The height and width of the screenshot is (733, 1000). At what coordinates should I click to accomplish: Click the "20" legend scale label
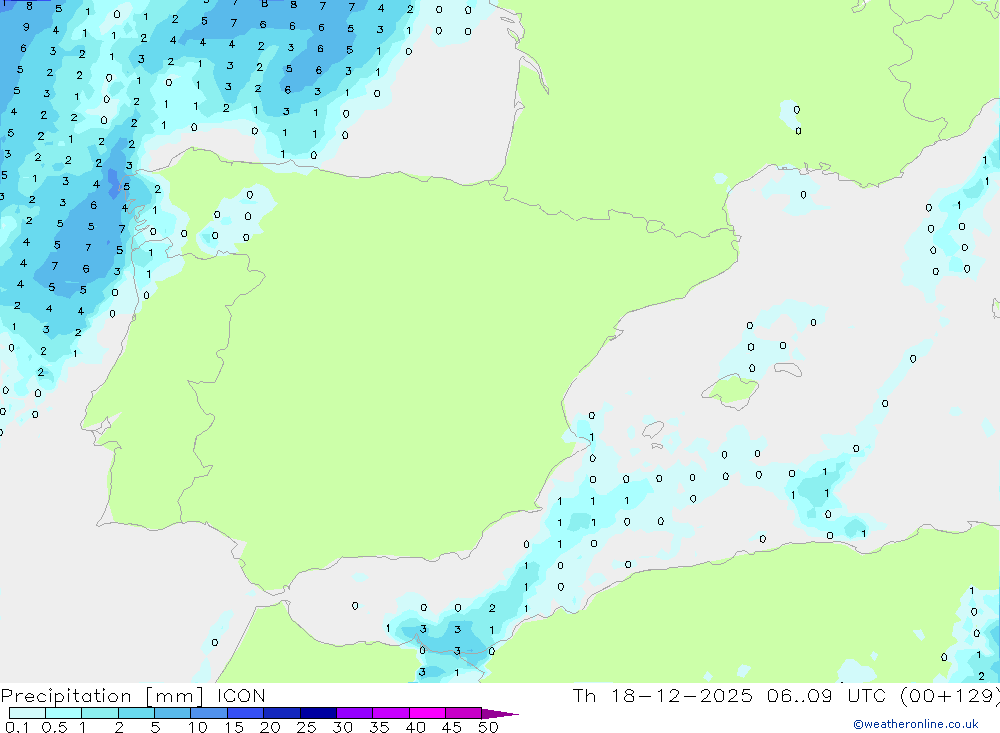tap(270, 727)
